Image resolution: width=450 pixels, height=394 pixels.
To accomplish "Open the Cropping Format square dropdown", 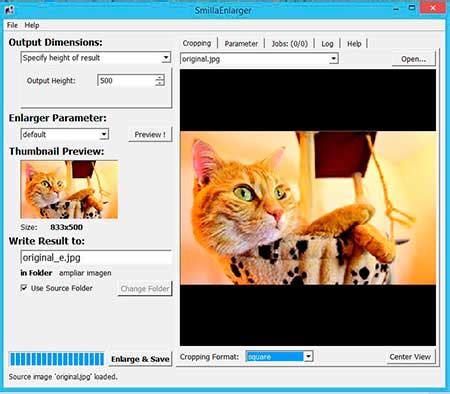I will 308,356.
